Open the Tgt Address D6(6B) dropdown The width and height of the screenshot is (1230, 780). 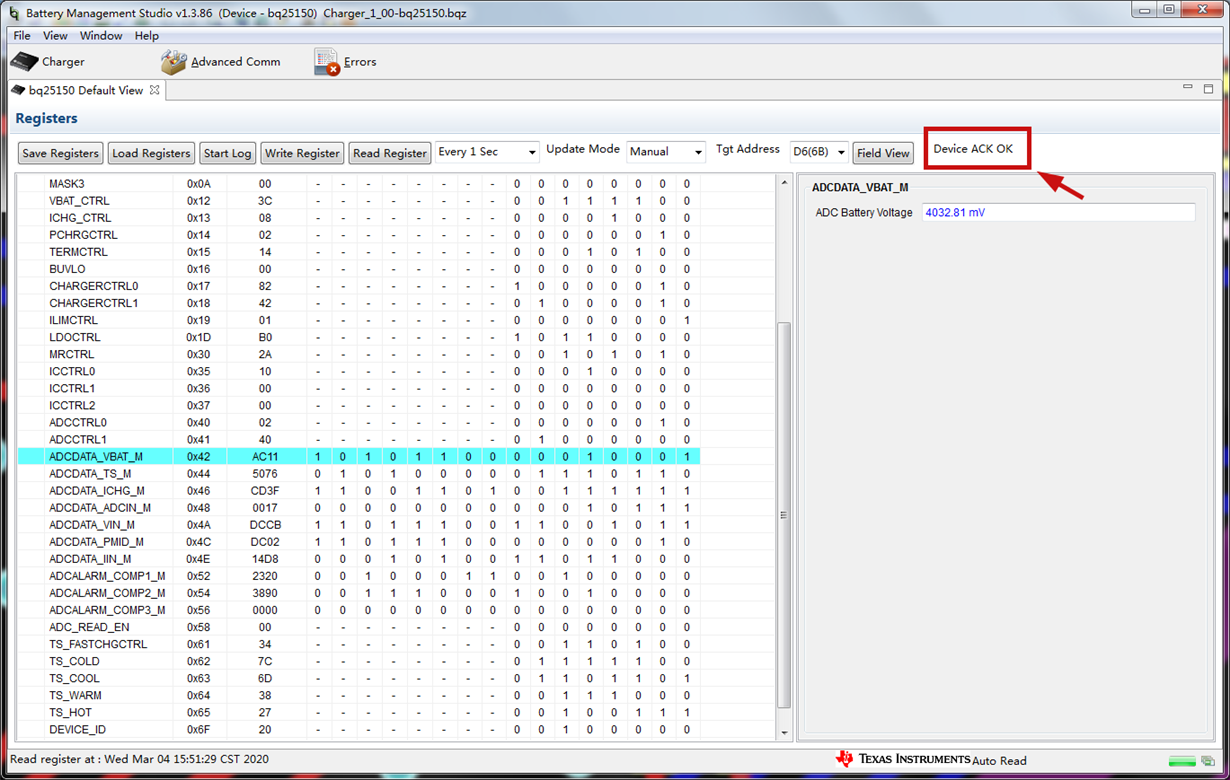[x=819, y=152]
